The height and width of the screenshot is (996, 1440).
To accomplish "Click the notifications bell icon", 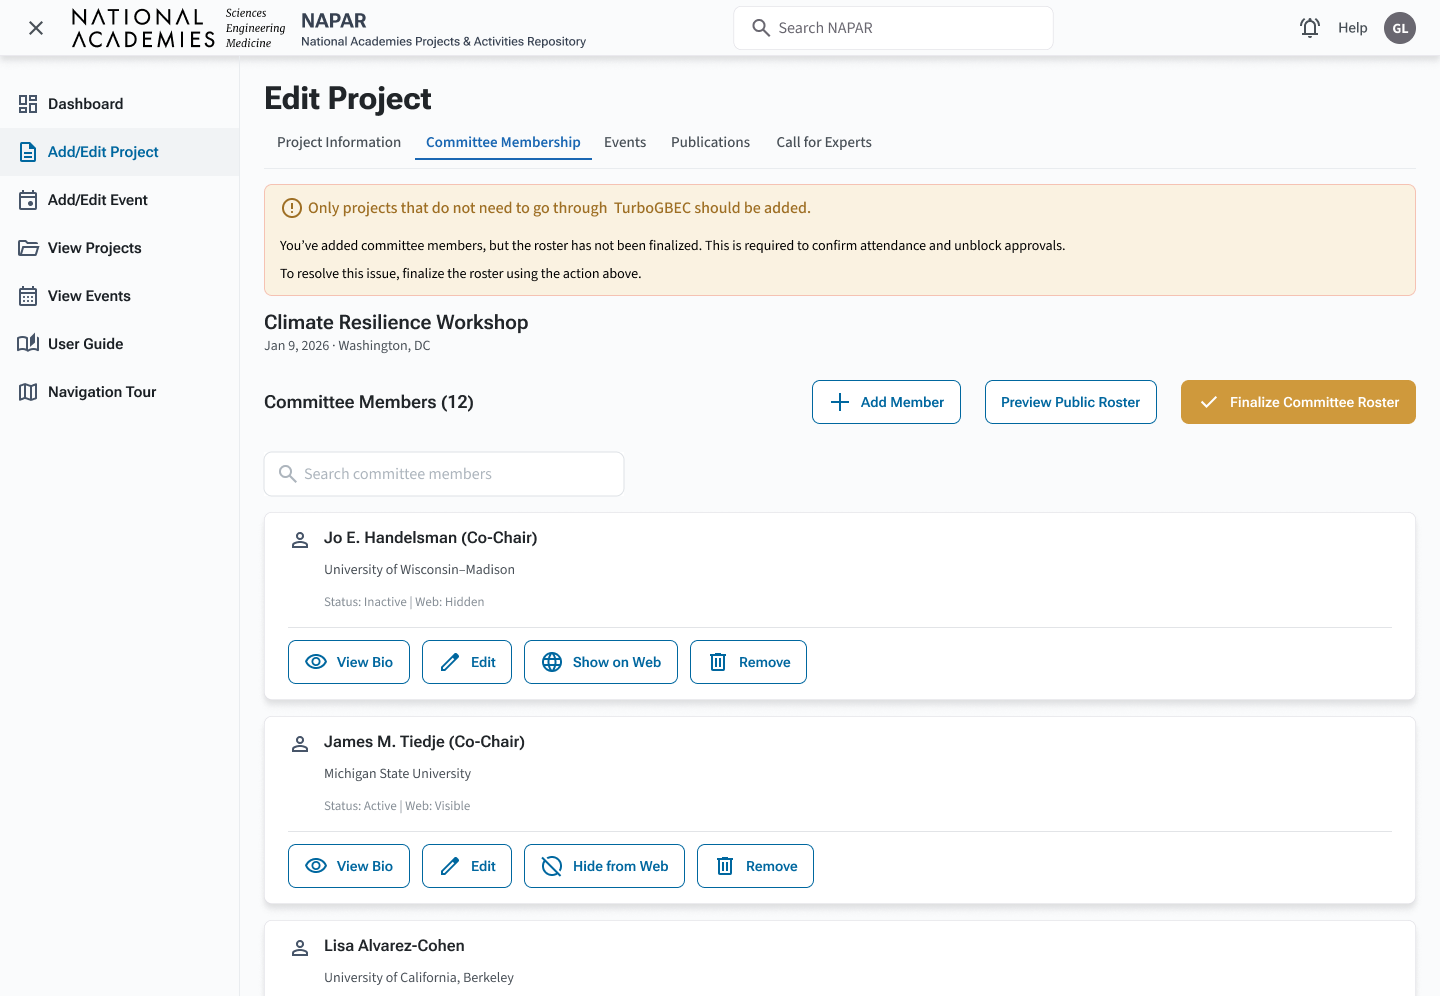I will 1309,28.
